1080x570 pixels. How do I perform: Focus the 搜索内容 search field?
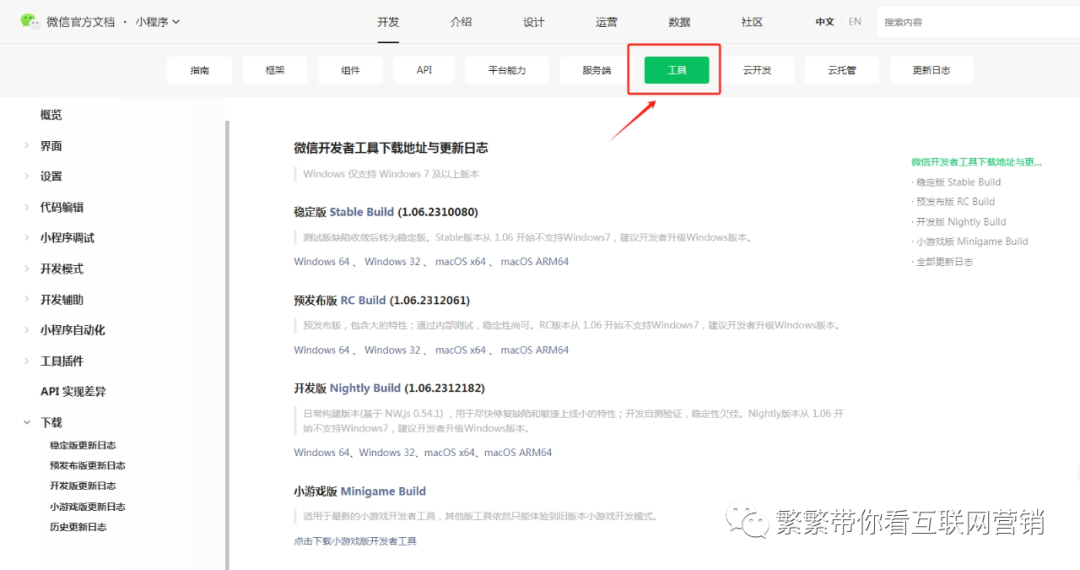978,22
